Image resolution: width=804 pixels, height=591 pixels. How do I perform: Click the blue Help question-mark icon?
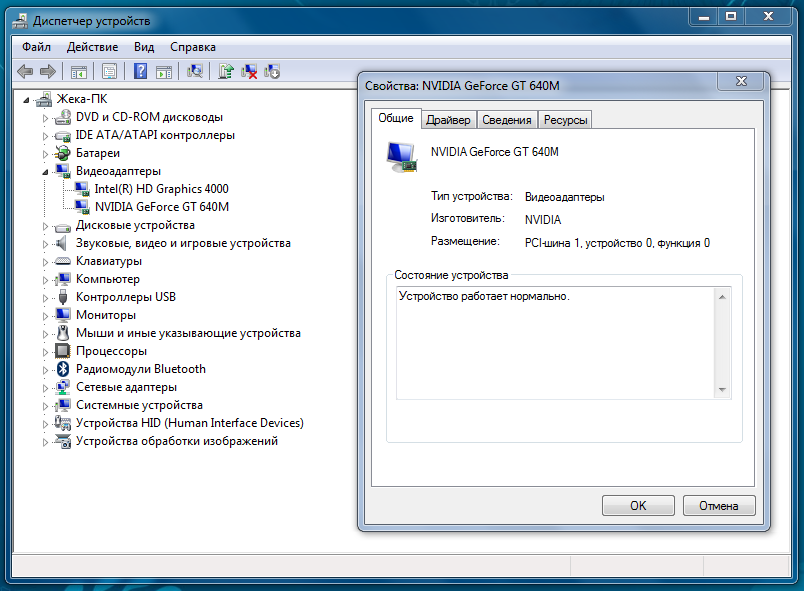pyautogui.click(x=140, y=71)
